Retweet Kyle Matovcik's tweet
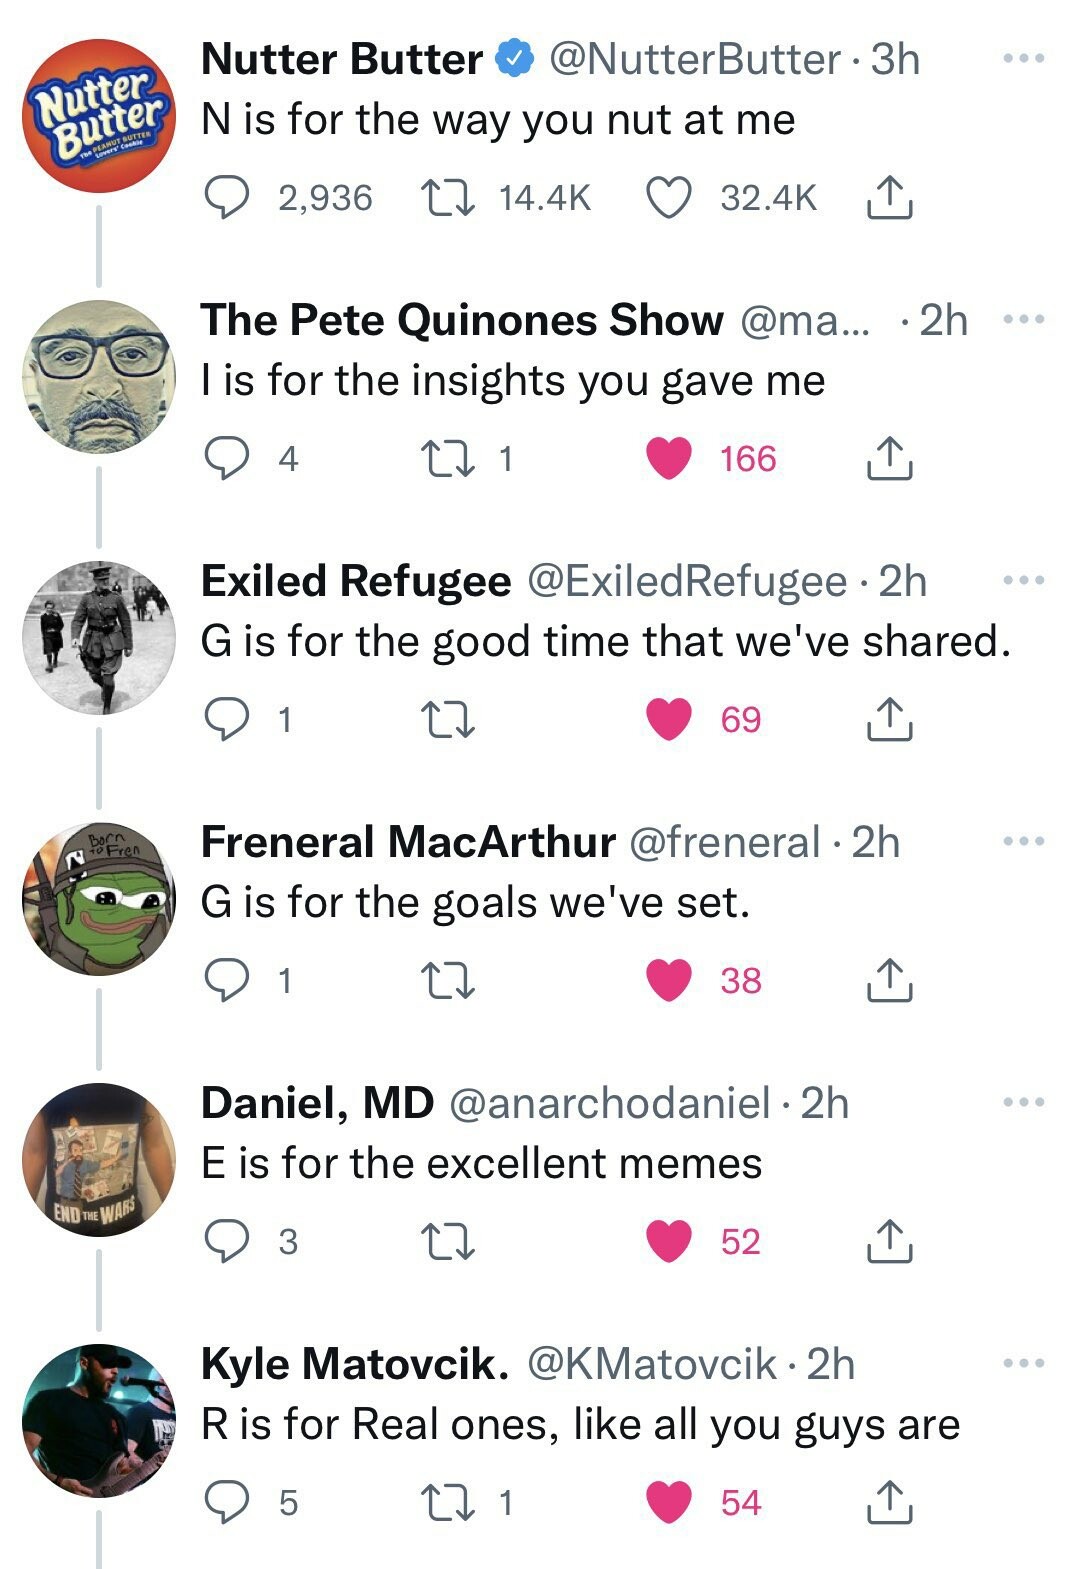The image size is (1070, 1569). (x=448, y=1503)
